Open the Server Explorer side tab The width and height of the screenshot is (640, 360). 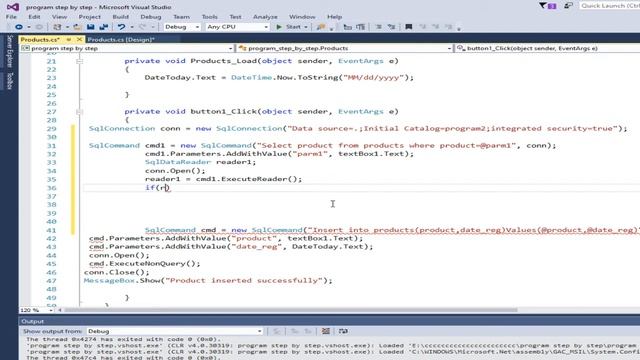click(10, 51)
